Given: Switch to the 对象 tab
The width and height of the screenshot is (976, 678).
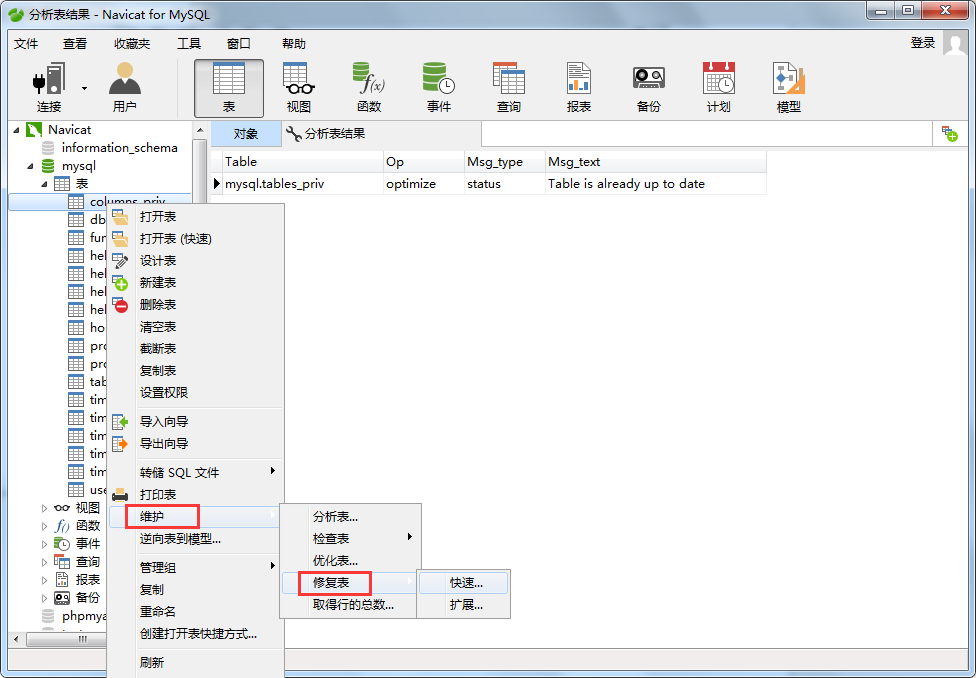Looking at the screenshot, I should tap(246, 134).
